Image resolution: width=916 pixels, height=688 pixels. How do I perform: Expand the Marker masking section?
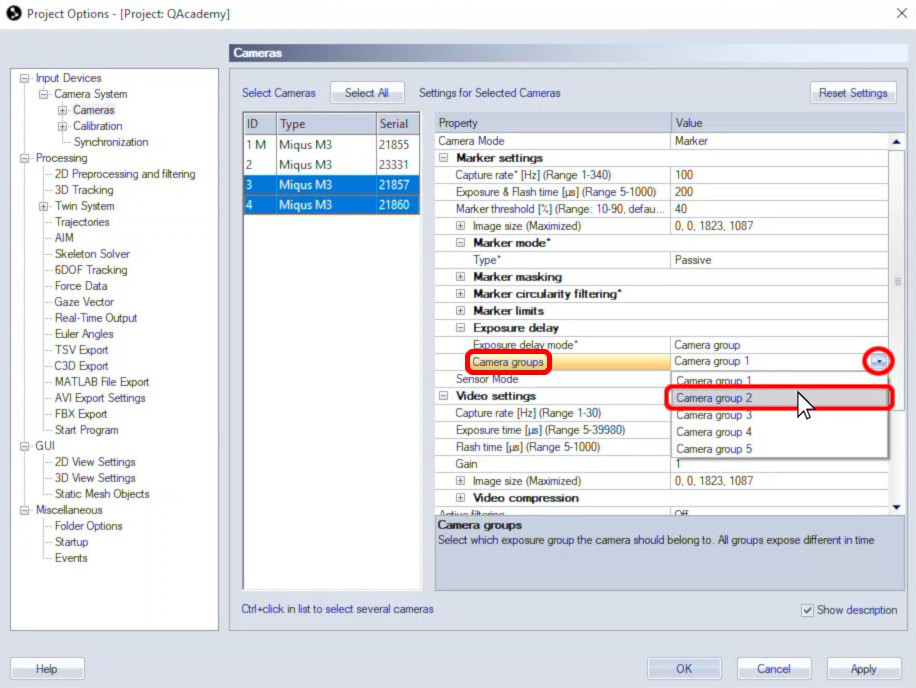tap(460, 277)
